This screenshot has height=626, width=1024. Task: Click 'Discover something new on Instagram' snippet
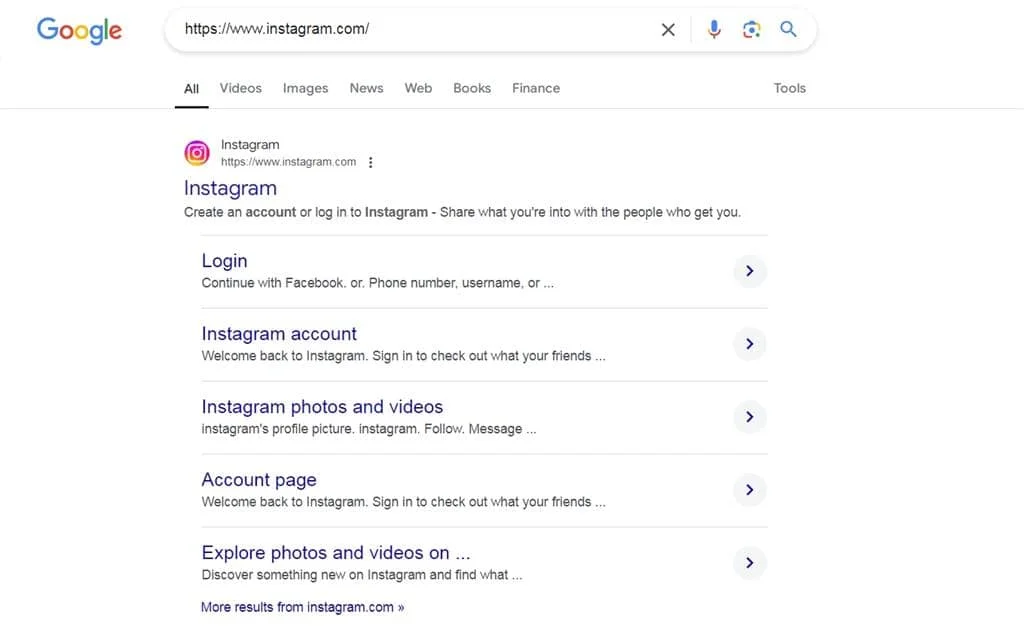point(362,575)
